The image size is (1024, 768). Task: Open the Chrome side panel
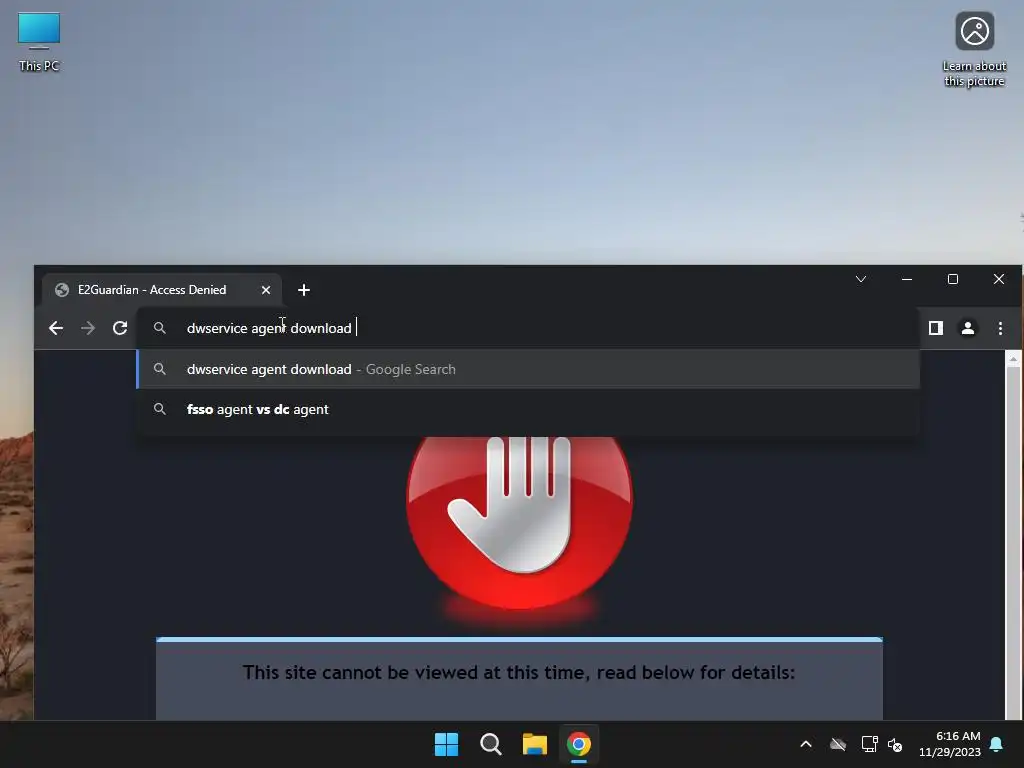[x=936, y=328]
